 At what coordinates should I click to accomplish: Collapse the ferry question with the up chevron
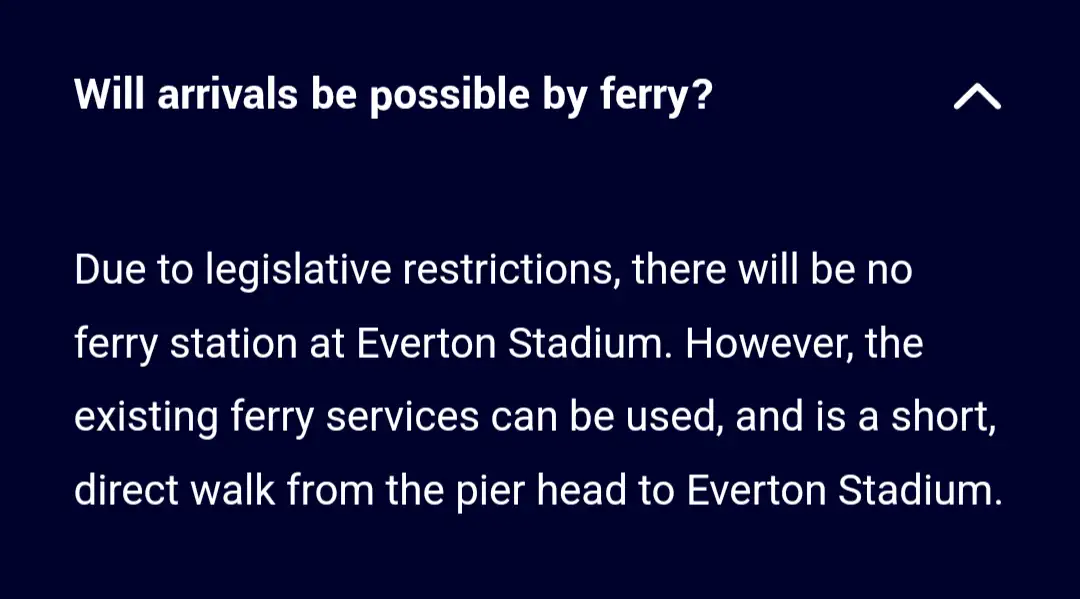point(977,96)
